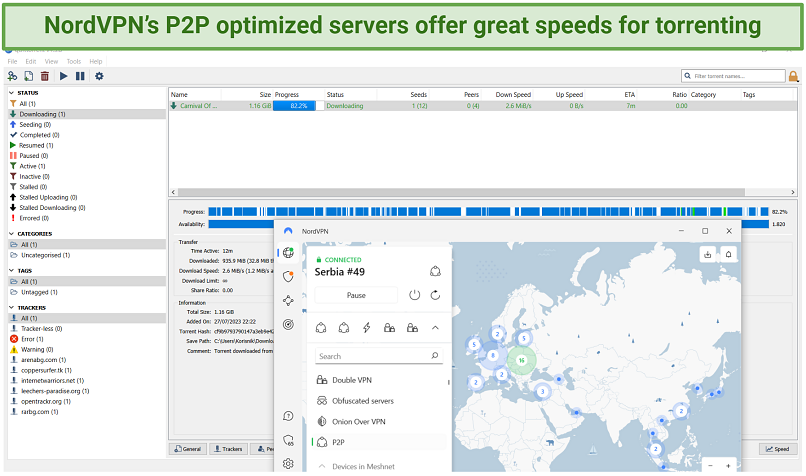Screen dimensions: 806x476
Task: Click the Filter torrent names field
Action: (x=734, y=76)
